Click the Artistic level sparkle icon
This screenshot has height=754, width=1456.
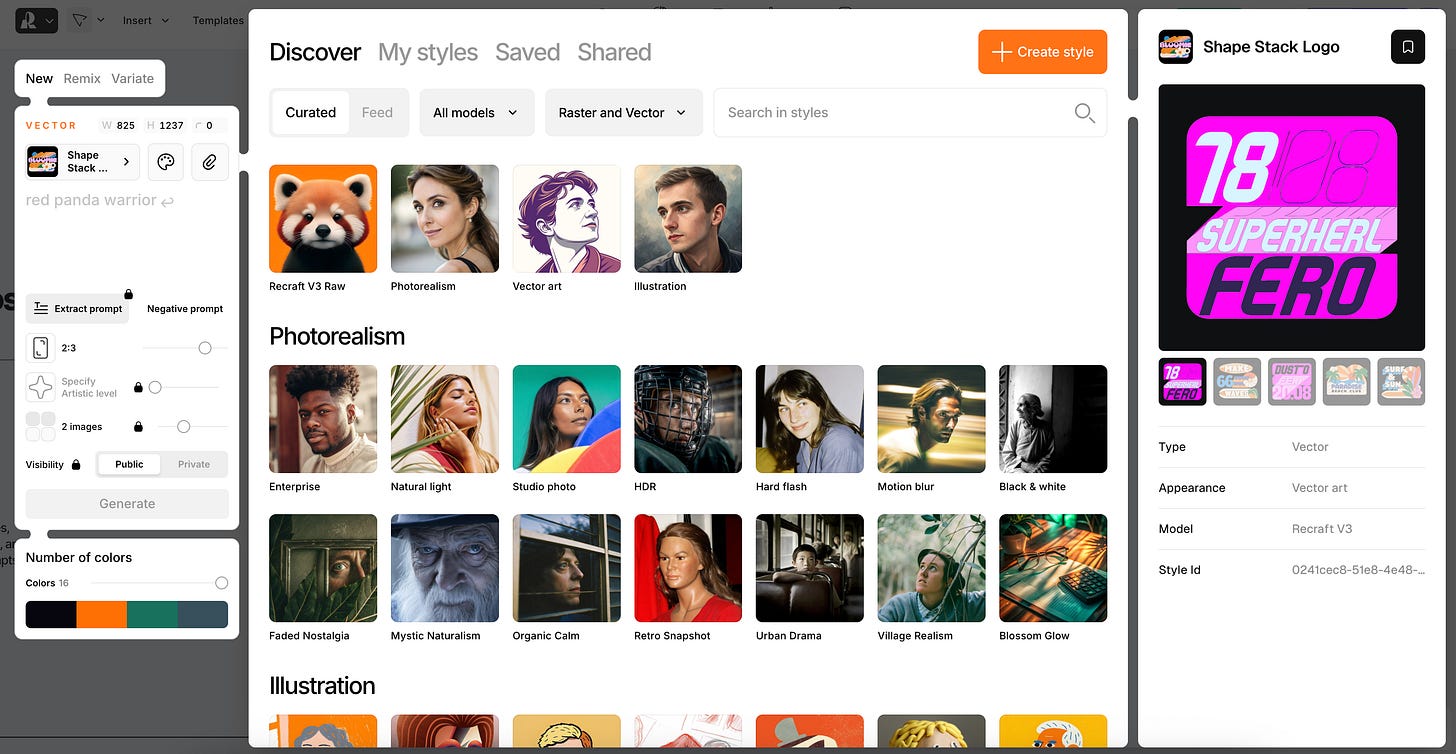[40, 387]
